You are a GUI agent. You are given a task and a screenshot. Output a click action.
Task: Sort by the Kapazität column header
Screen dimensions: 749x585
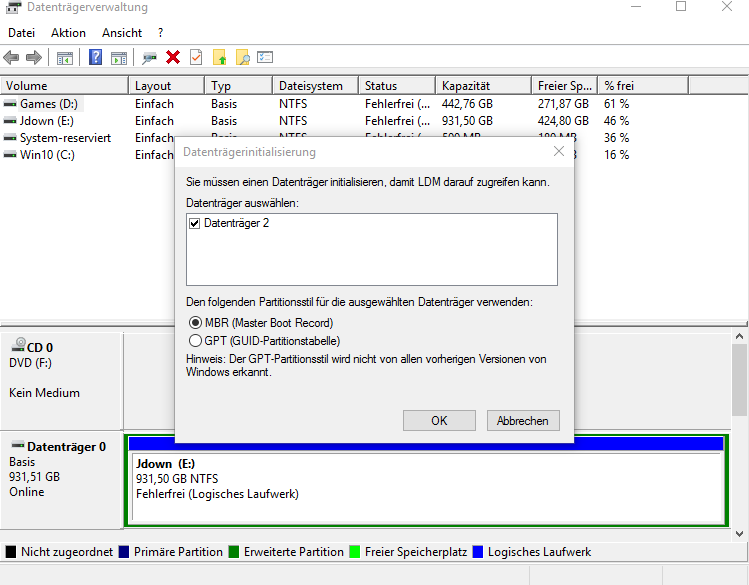click(484, 86)
